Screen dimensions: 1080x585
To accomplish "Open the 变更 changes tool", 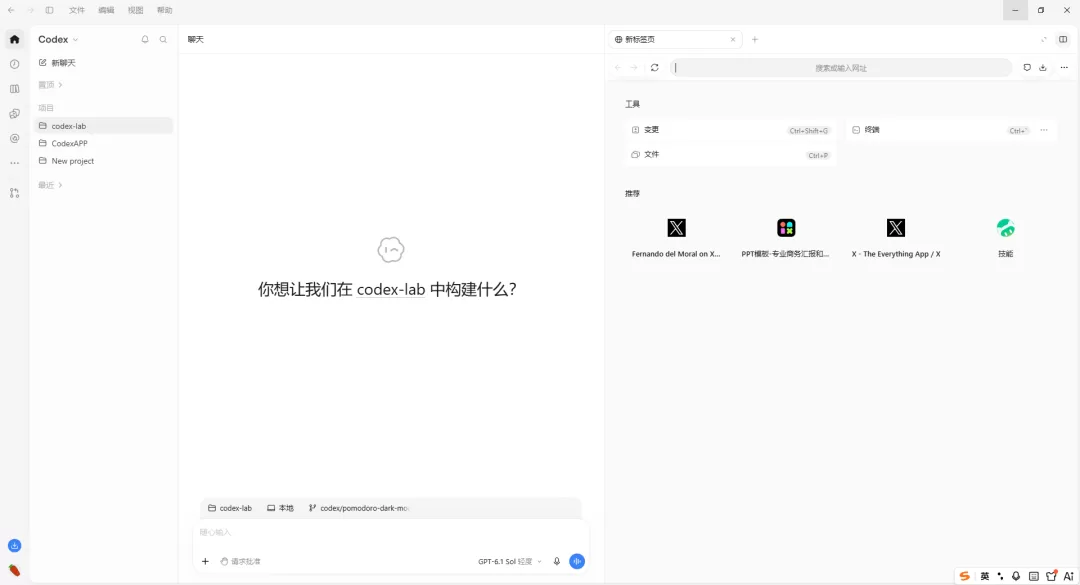I will click(730, 130).
